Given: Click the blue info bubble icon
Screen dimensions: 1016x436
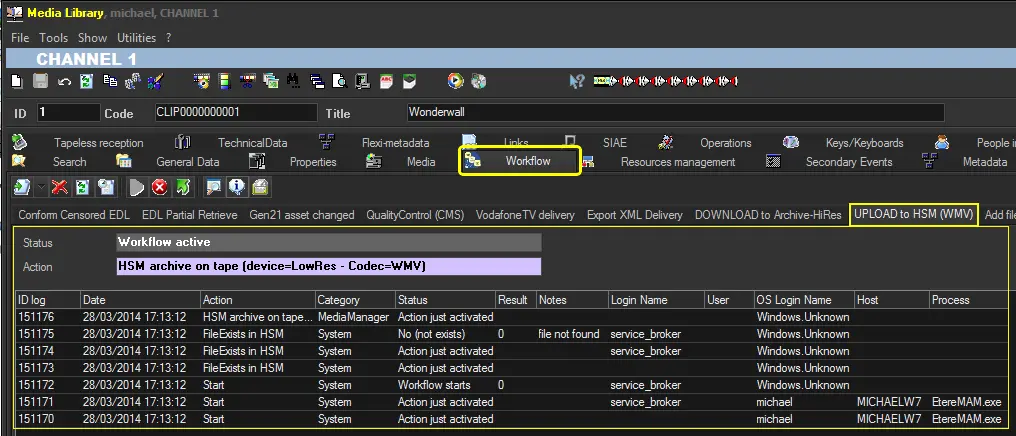Looking at the screenshot, I should tap(237, 187).
